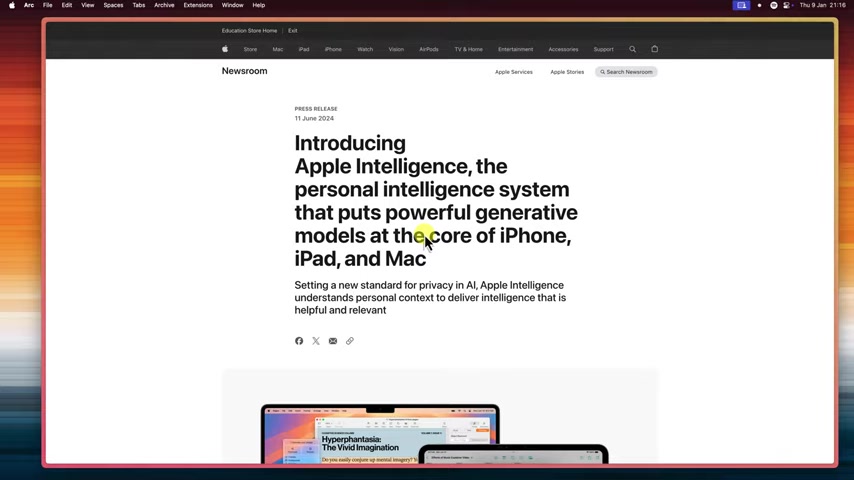Viewport: 854px width, 480px height.
Task: Click the screen sharing icon in the menu bar
Action: (741, 5)
